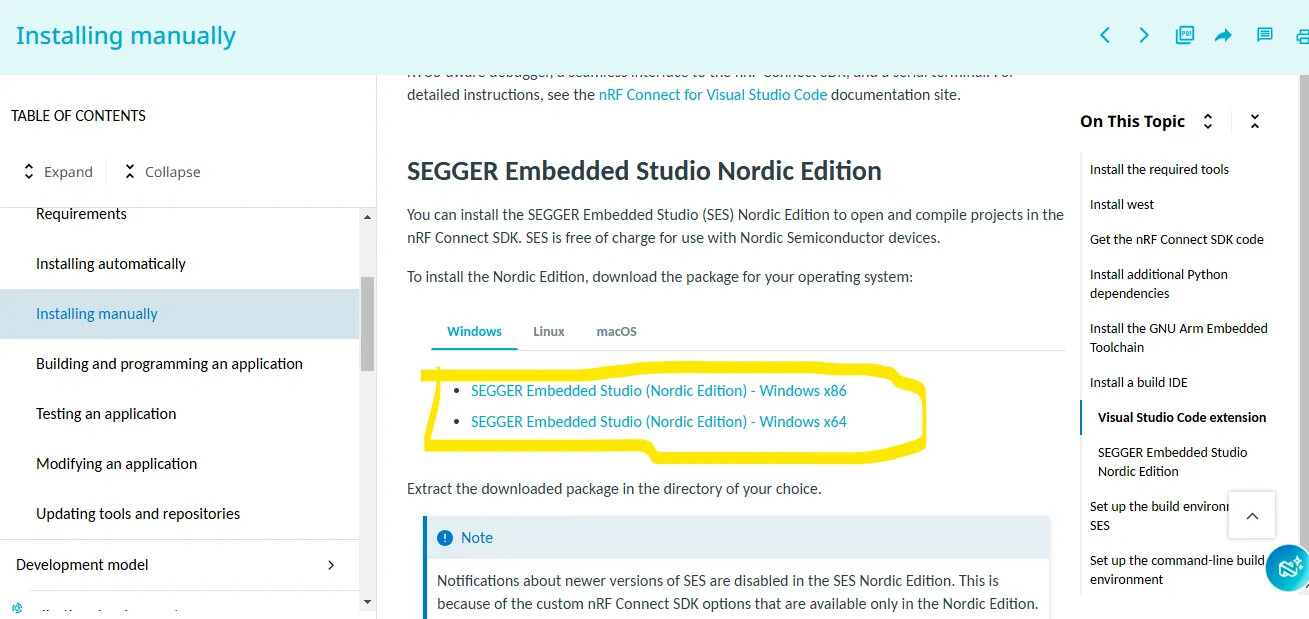Image resolution: width=1309 pixels, height=619 pixels.
Task: Go to the previous topic arrow
Action: click(x=1105, y=36)
